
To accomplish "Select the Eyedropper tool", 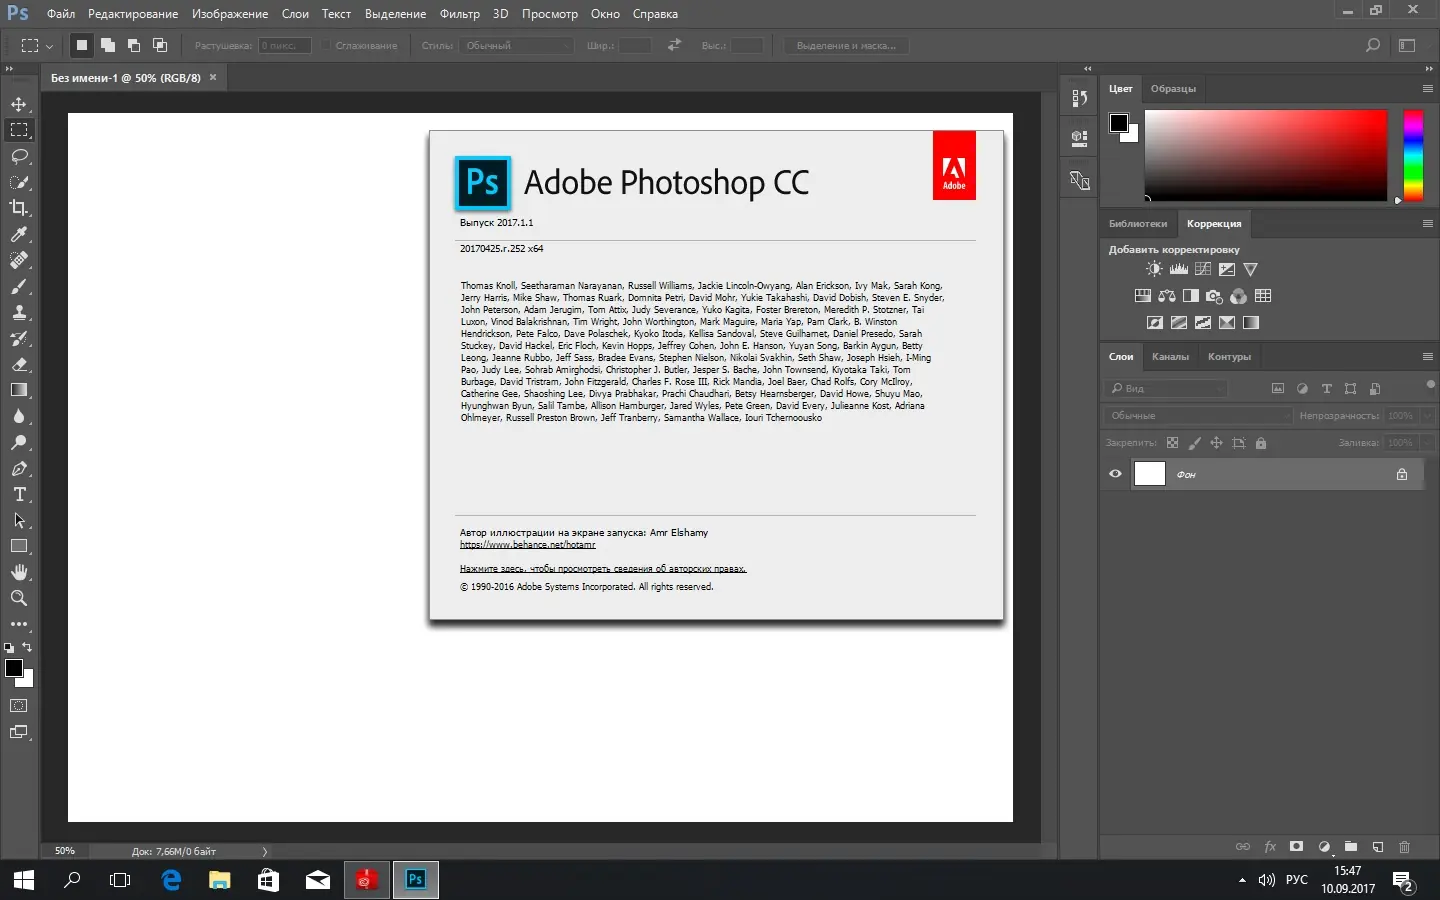I will click(x=19, y=234).
